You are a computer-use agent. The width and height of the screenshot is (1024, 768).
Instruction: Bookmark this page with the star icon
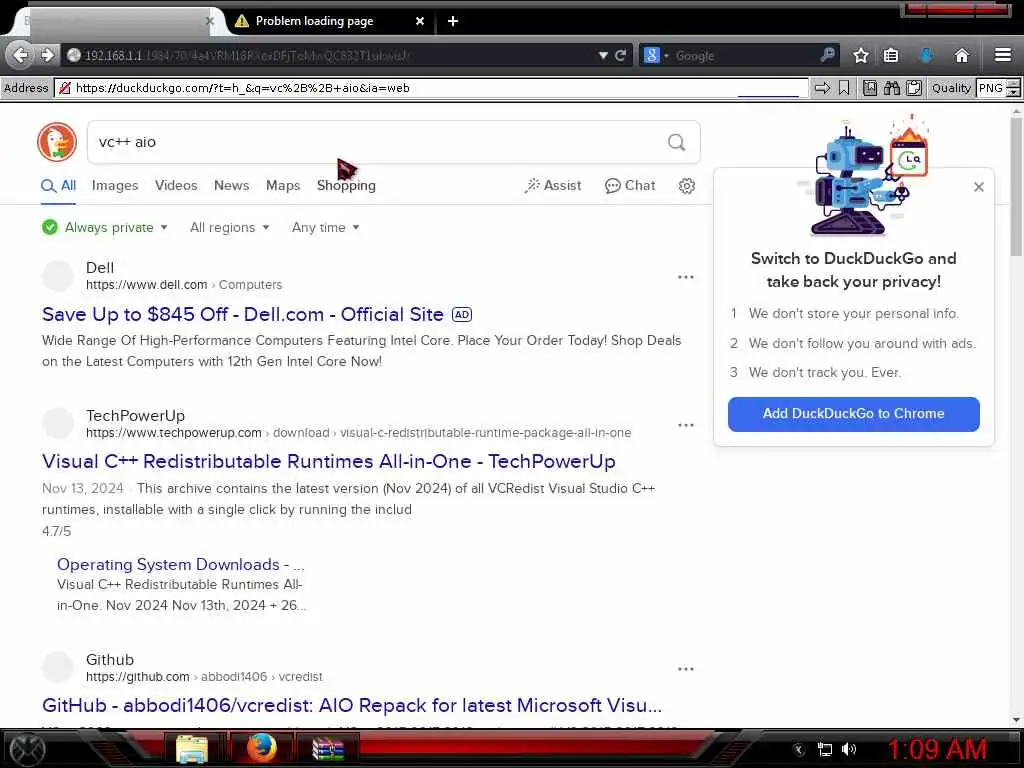(x=861, y=56)
